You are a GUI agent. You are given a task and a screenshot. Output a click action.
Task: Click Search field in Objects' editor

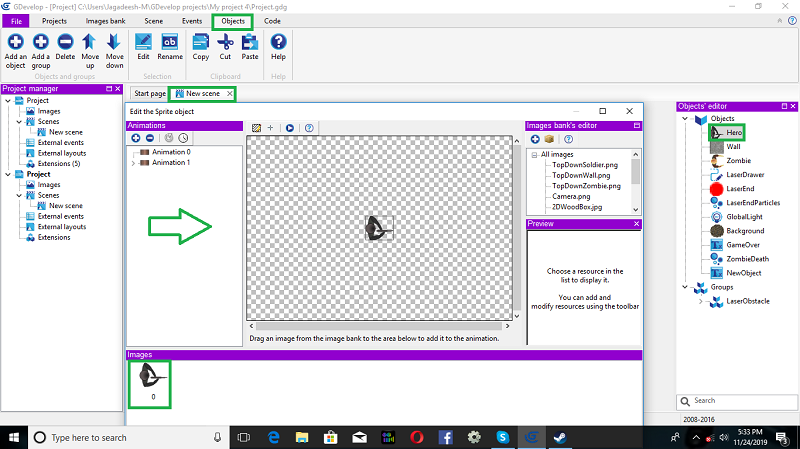click(x=737, y=401)
